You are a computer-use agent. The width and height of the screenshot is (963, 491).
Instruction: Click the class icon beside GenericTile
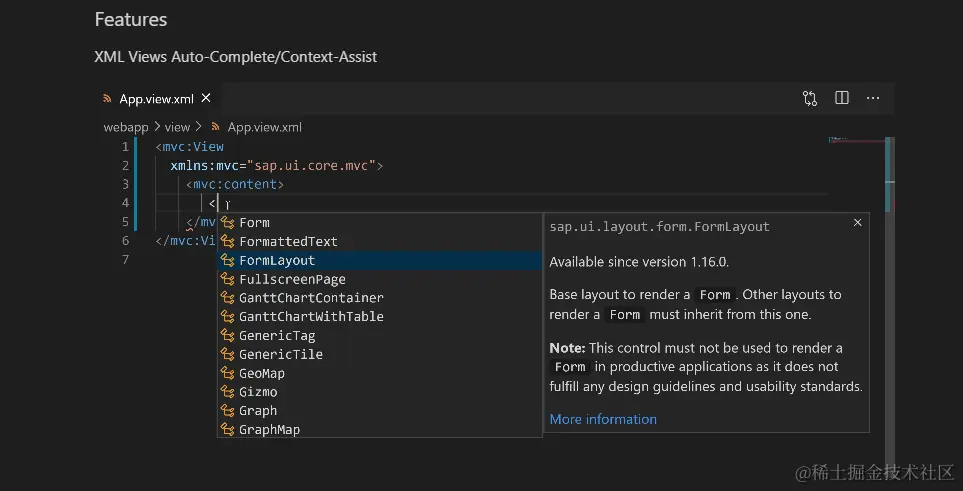click(x=228, y=354)
